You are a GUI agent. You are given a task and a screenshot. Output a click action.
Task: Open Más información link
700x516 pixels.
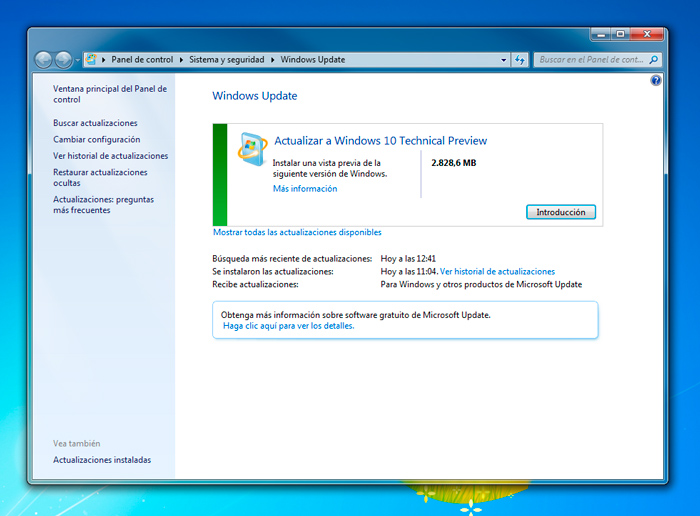click(x=305, y=189)
